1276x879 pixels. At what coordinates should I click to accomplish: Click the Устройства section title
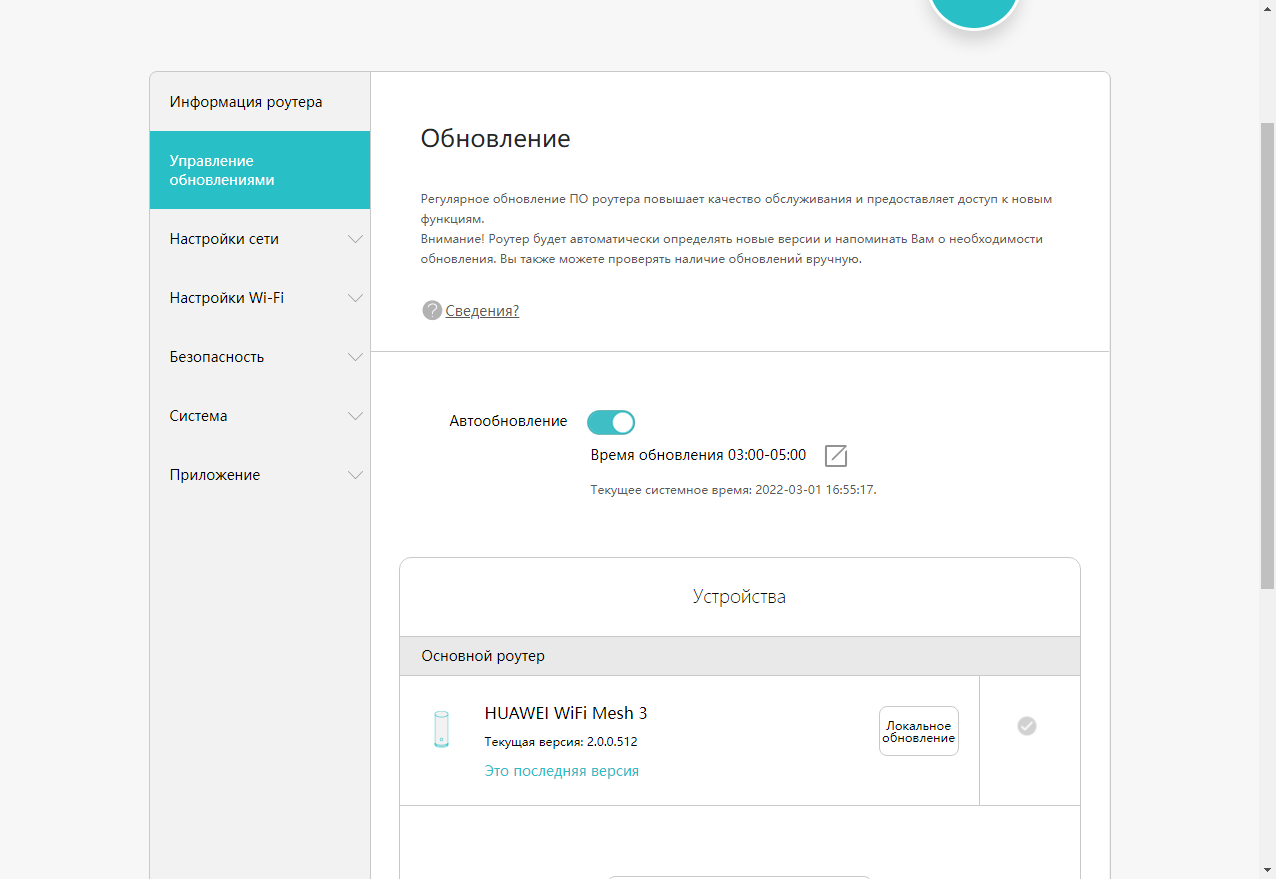tap(740, 597)
